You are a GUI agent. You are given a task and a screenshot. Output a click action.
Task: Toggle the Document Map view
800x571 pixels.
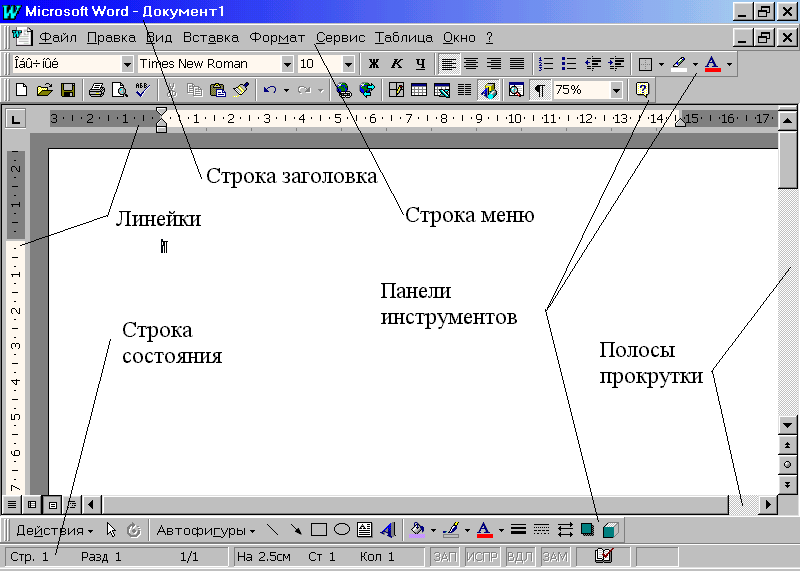pyautogui.click(x=516, y=90)
